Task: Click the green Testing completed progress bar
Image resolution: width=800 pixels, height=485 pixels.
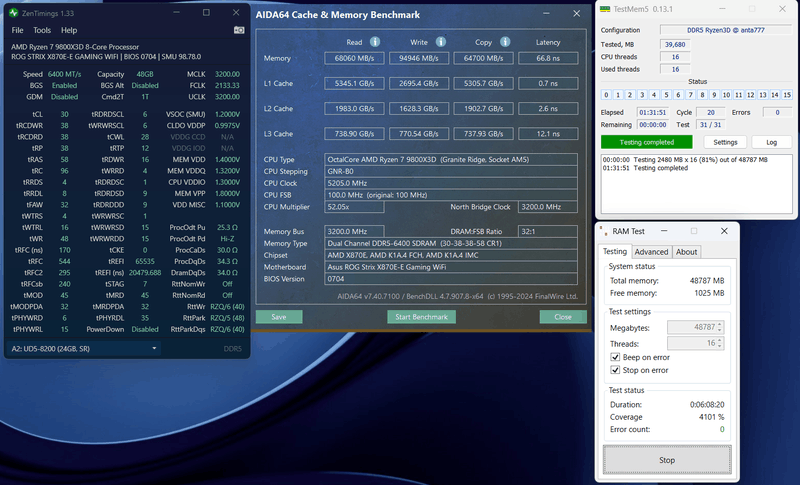Action: coord(648,142)
